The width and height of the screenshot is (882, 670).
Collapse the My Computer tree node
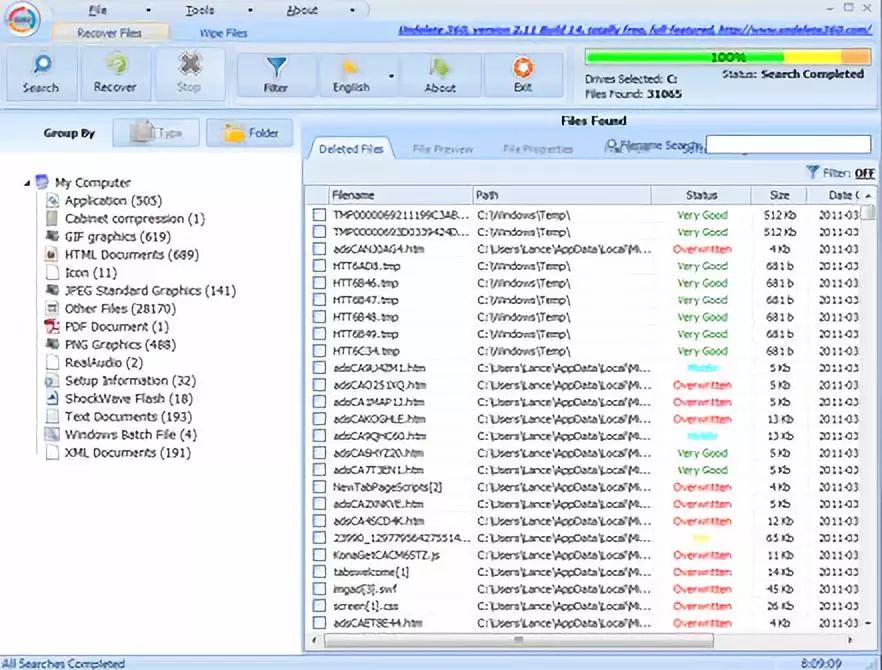[x=26, y=183]
